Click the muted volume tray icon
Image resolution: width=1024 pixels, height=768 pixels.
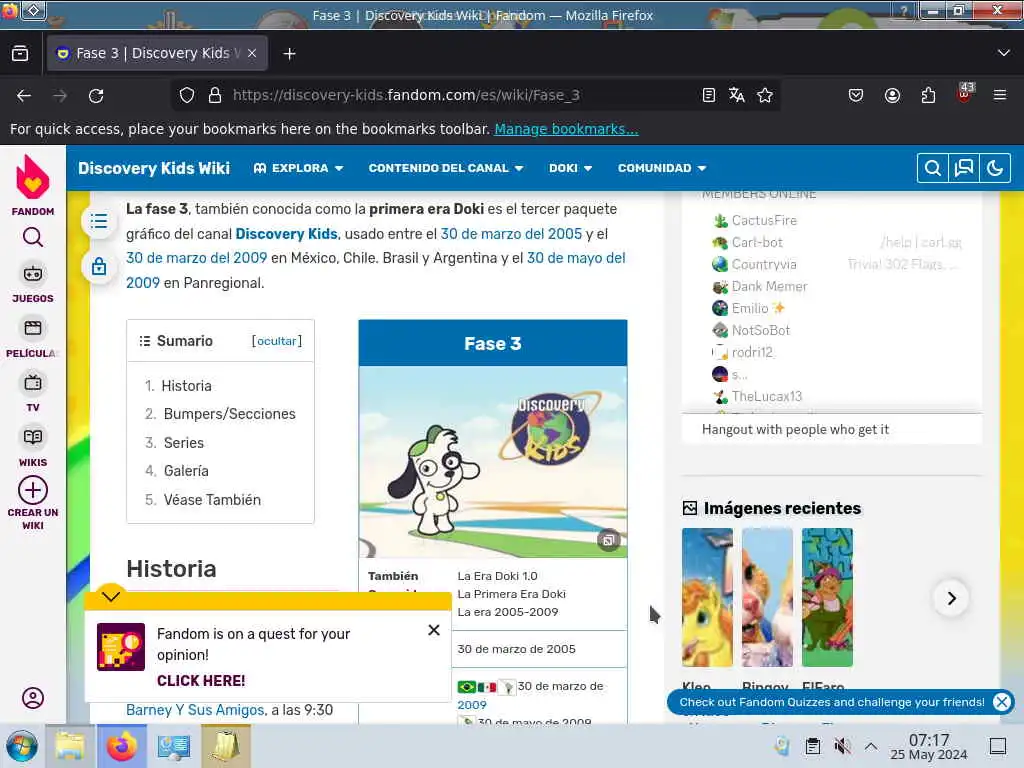(842, 746)
